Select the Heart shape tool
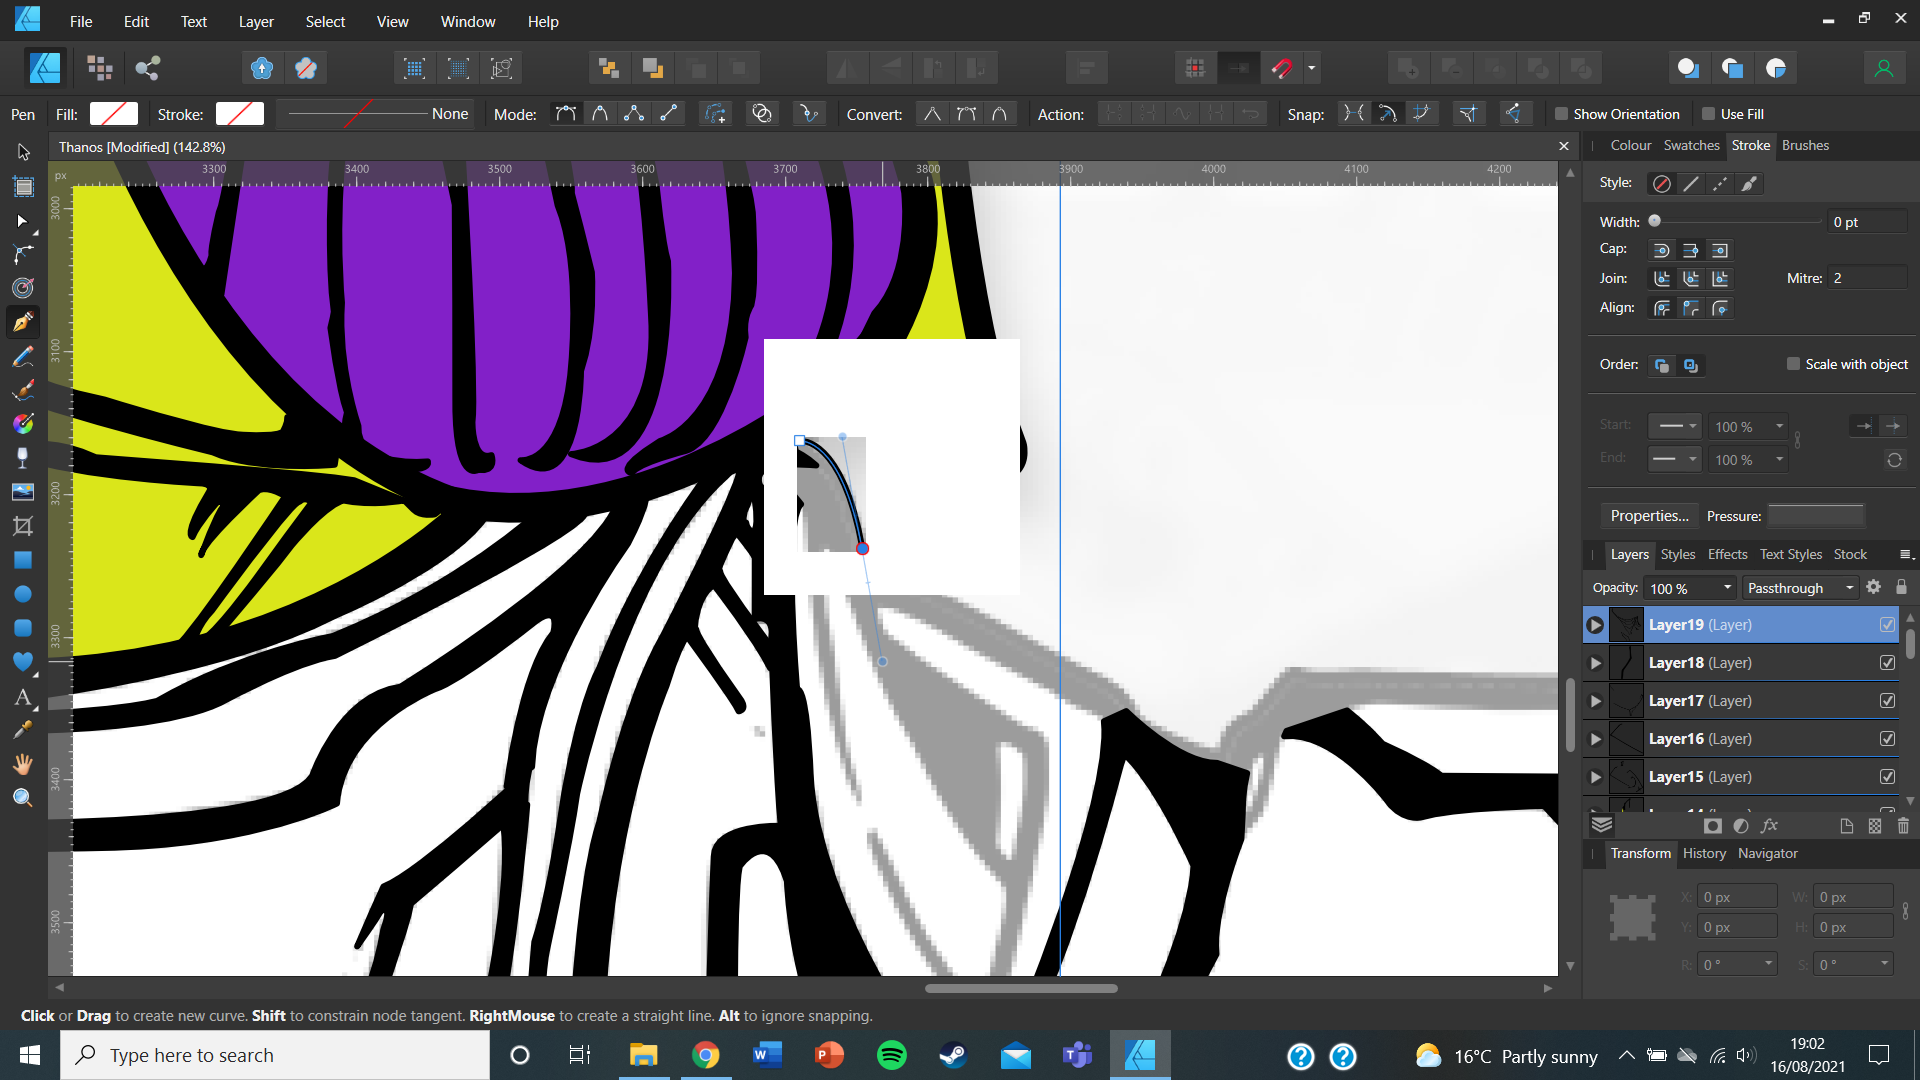1920x1080 pixels. [22, 662]
